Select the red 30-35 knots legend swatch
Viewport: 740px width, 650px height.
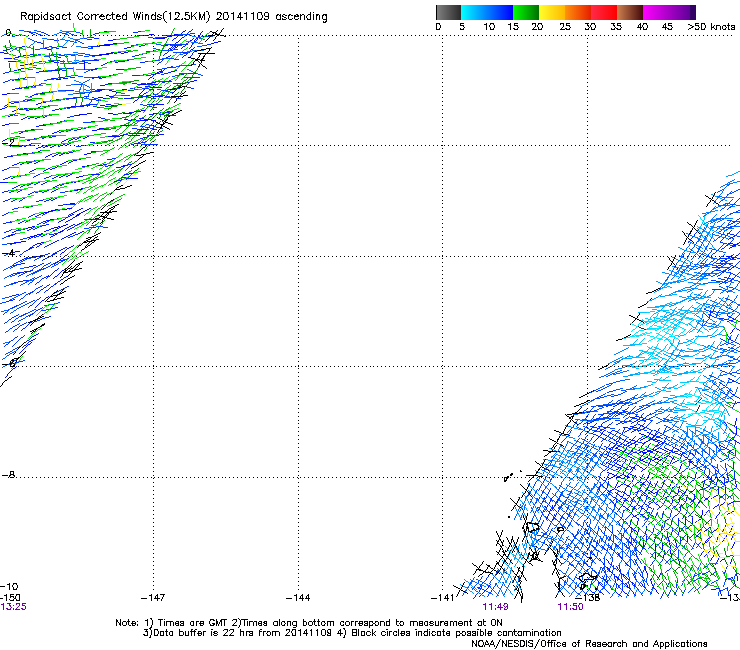point(604,12)
